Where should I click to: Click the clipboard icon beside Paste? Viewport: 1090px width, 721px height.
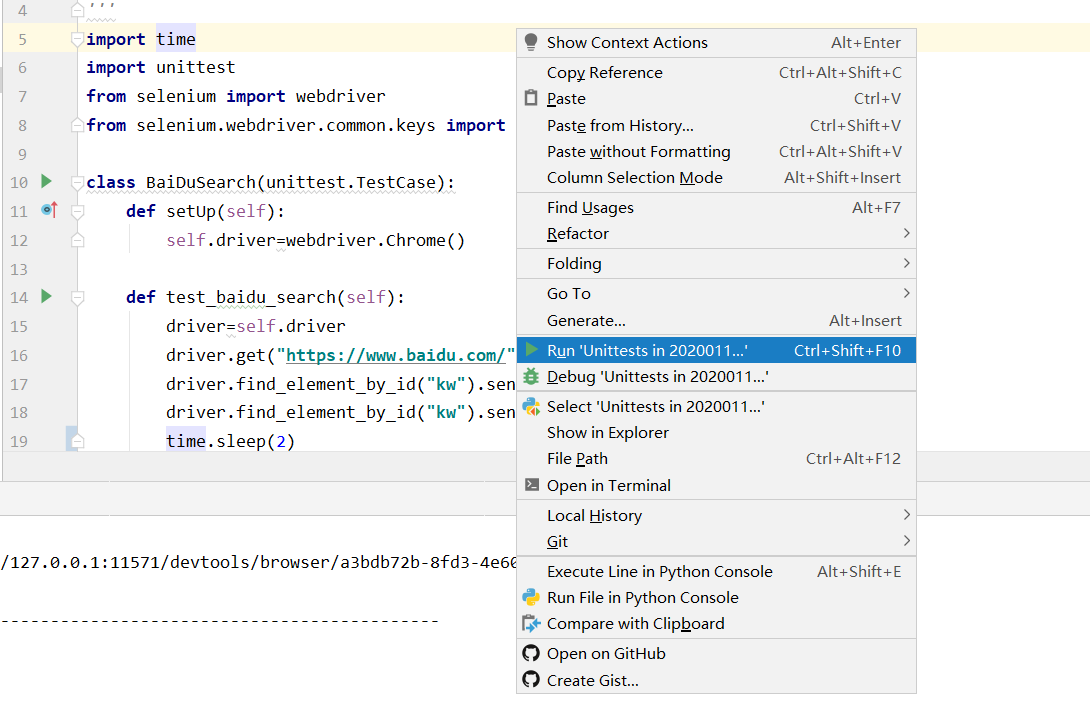pyautogui.click(x=531, y=98)
